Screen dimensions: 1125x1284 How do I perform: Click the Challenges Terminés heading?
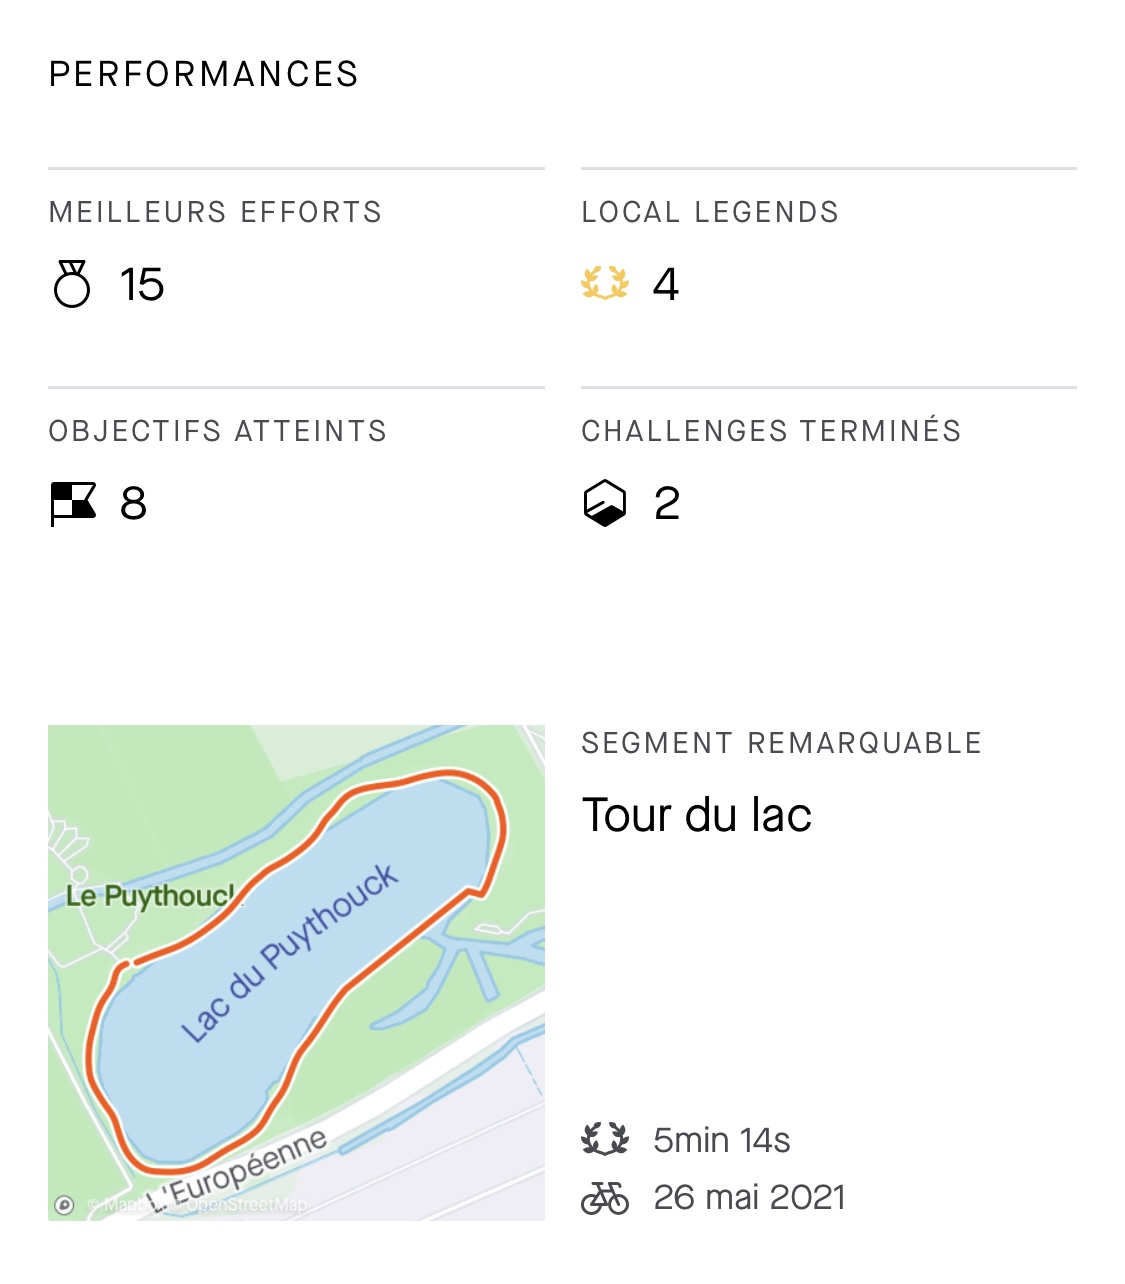pyautogui.click(x=771, y=431)
